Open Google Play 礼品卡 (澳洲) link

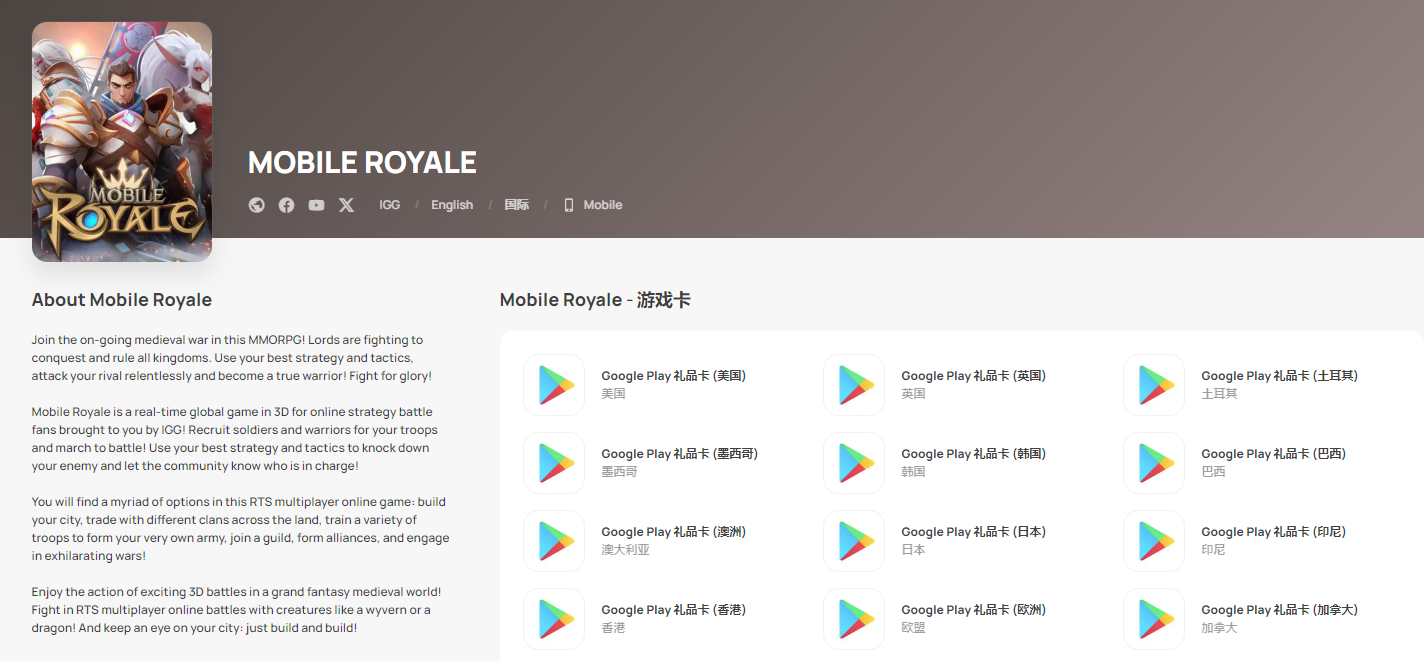(674, 532)
